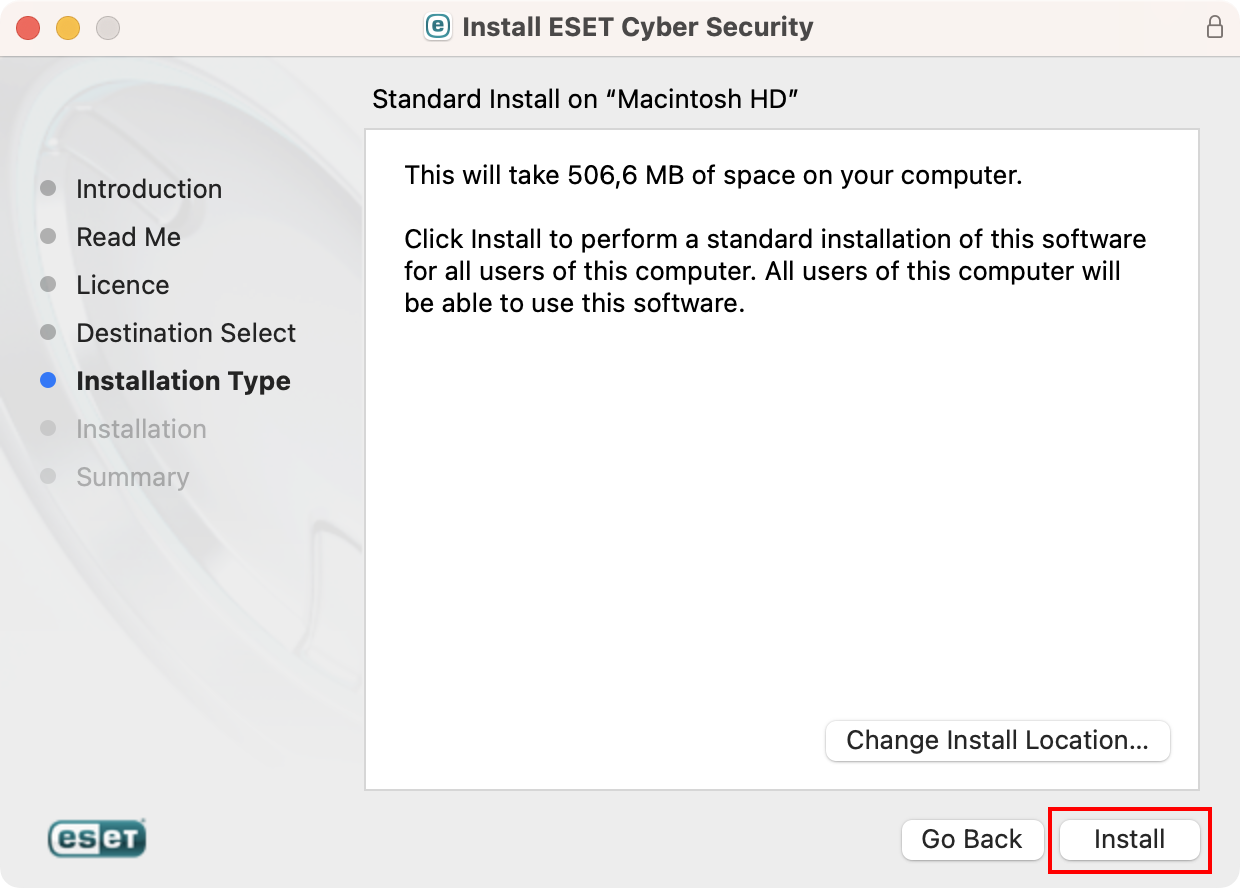The height and width of the screenshot is (888, 1240).
Task: Click the 506,6 MB space description text
Action: click(713, 176)
